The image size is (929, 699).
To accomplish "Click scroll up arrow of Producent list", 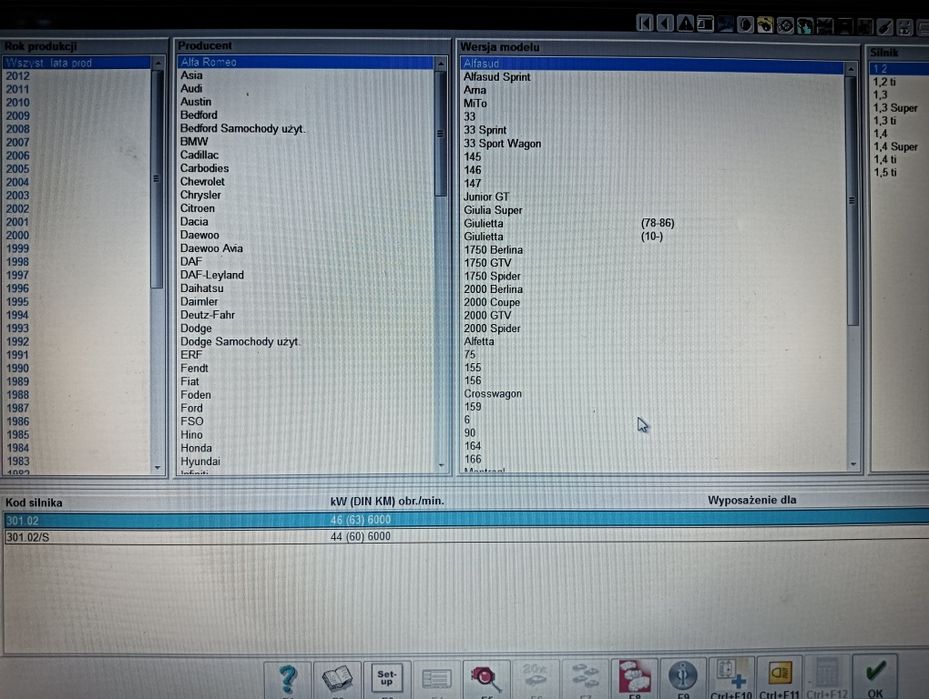I will (441, 62).
